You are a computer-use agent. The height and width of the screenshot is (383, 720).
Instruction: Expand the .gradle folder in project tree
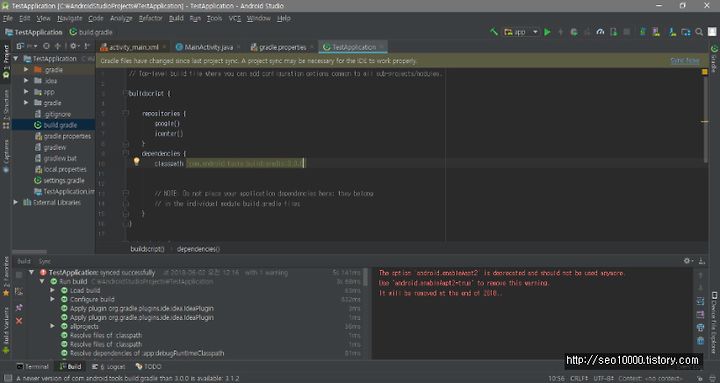pyautogui.click(x=26, y=69)
